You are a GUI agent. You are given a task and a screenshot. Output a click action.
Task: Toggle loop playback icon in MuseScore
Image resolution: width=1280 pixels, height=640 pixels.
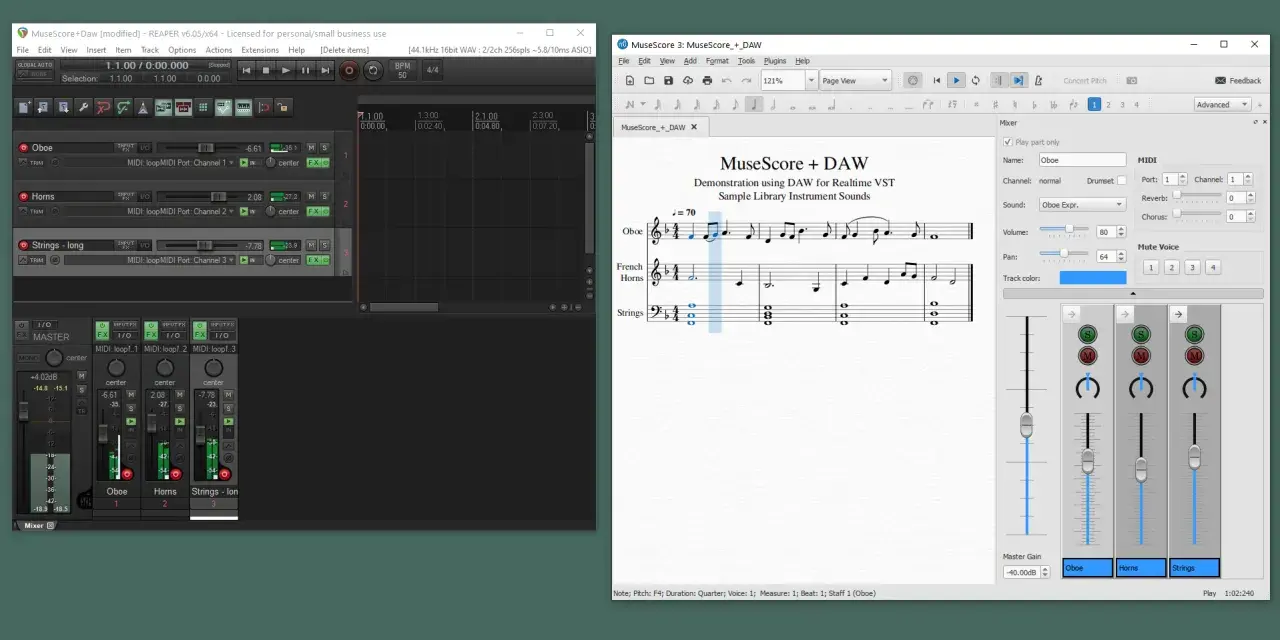pos(976,80)
